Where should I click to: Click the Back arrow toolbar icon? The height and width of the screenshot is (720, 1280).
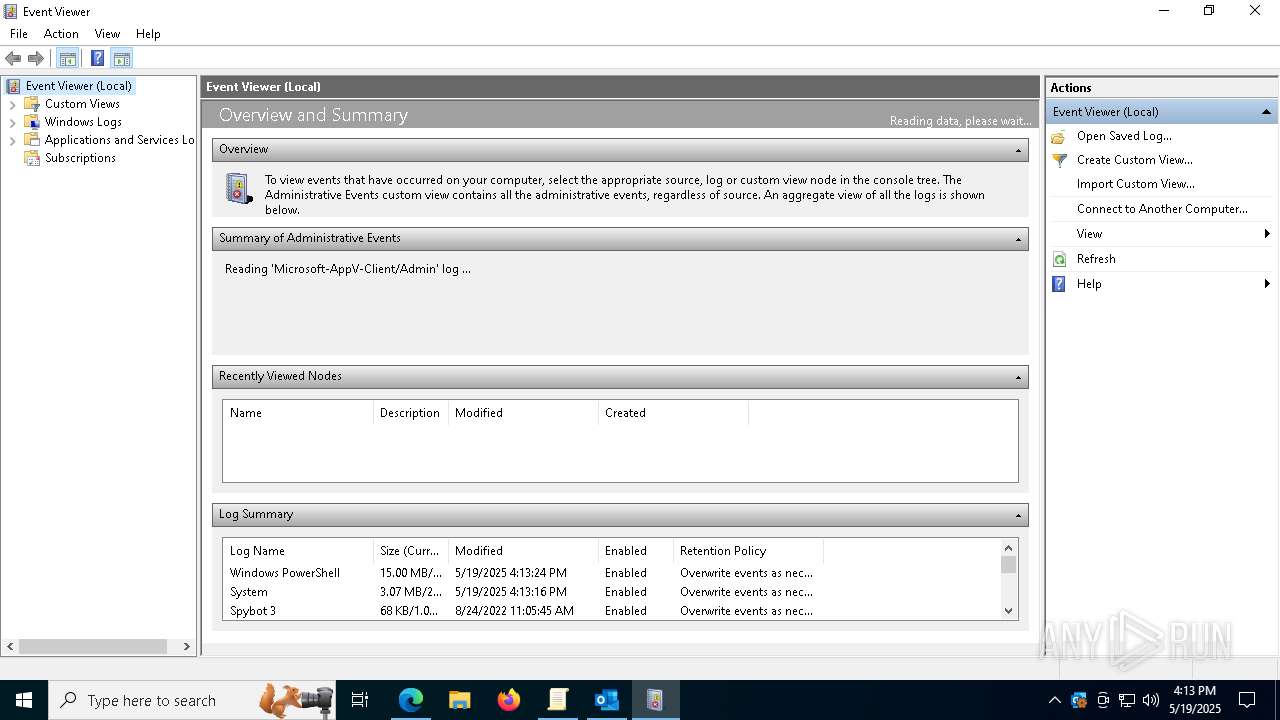point(13,58)
